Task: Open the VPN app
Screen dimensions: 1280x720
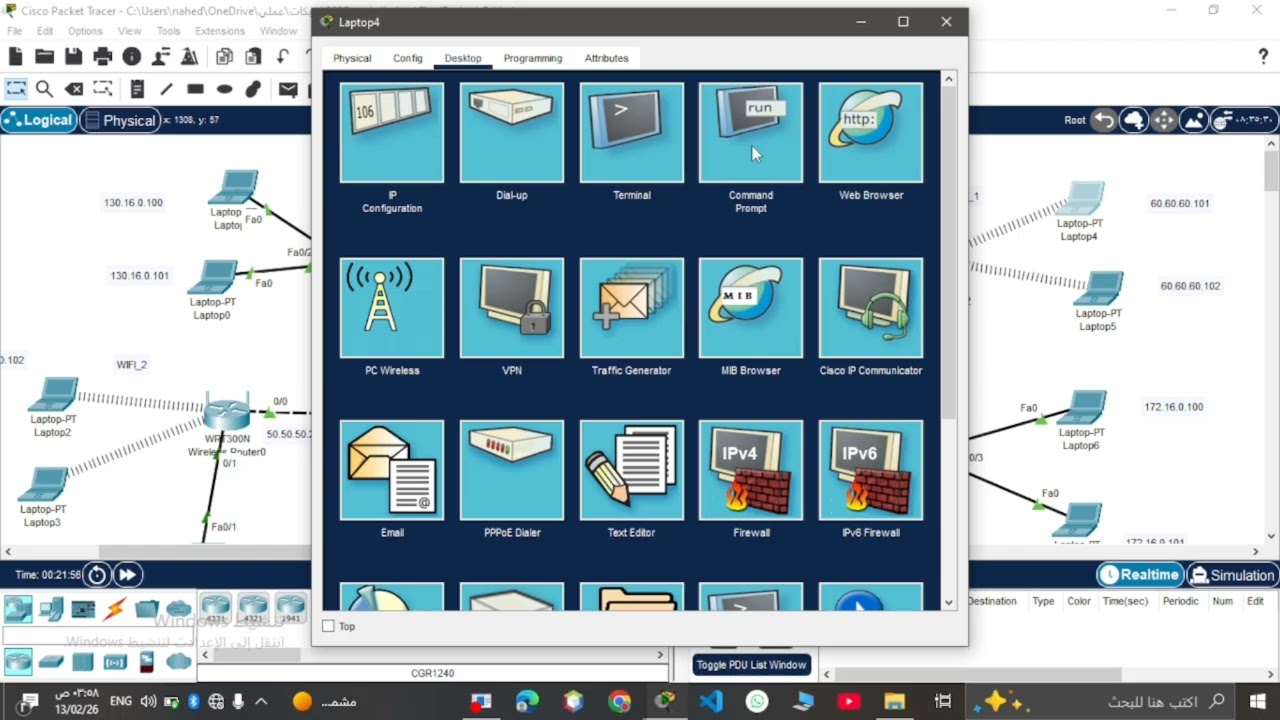Action: pyautogui.click(x=512, y=308)
